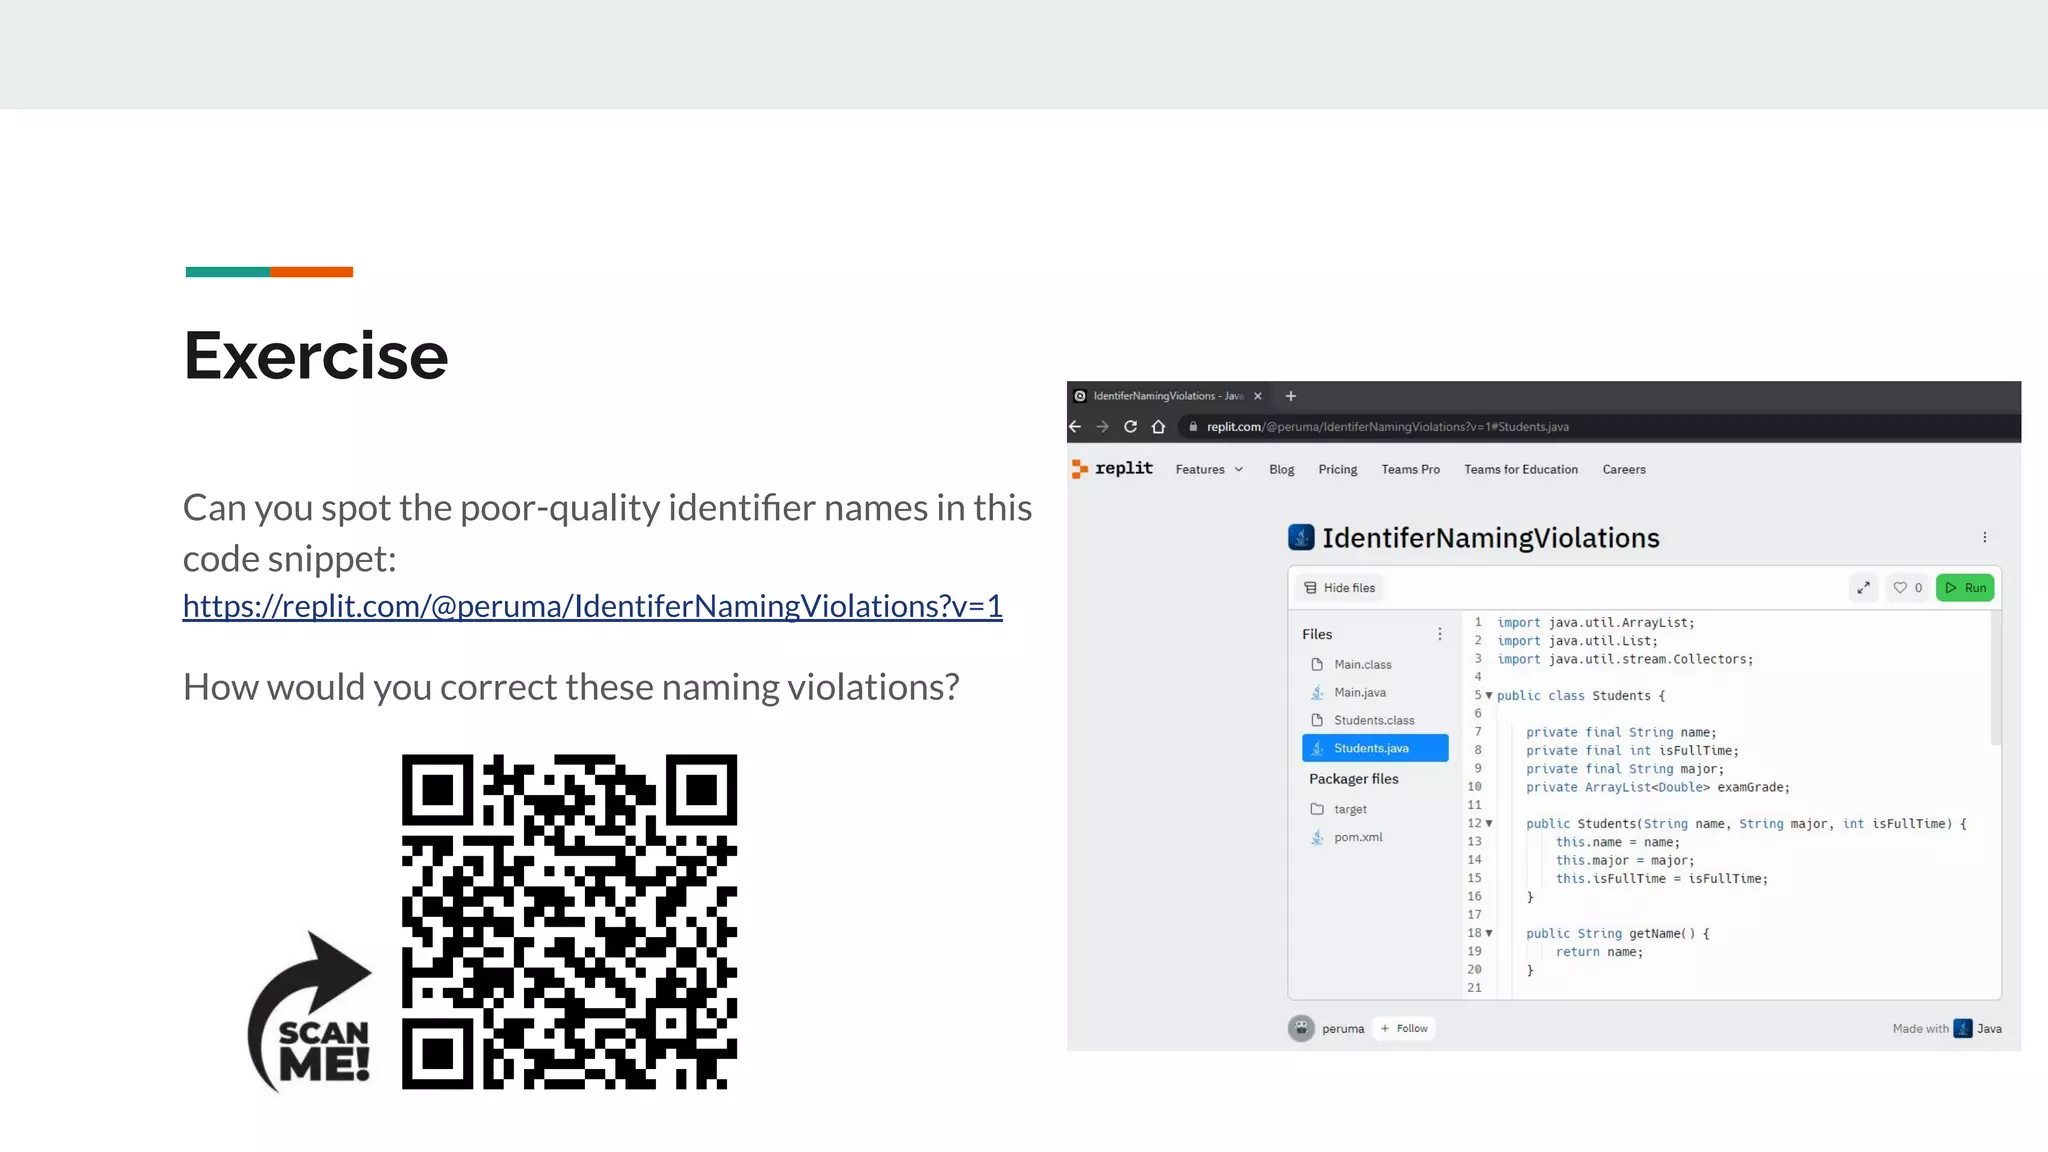The width and height of the screenshot is (2048, 1152).
Task: Click the code editor vertical scrollbar
Action: pyautogui.click(x=1995, y=679)
